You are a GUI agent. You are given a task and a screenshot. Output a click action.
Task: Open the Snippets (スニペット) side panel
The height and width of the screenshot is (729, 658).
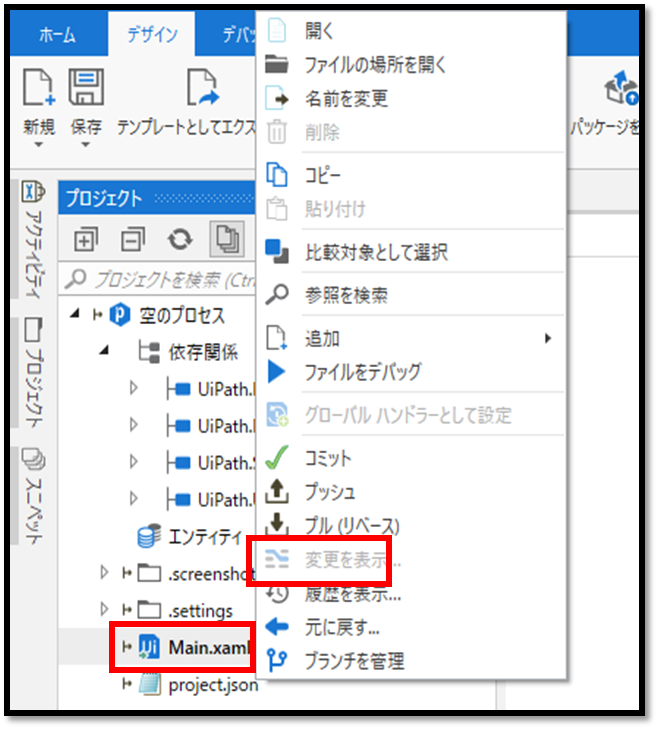tap(33, 494)
